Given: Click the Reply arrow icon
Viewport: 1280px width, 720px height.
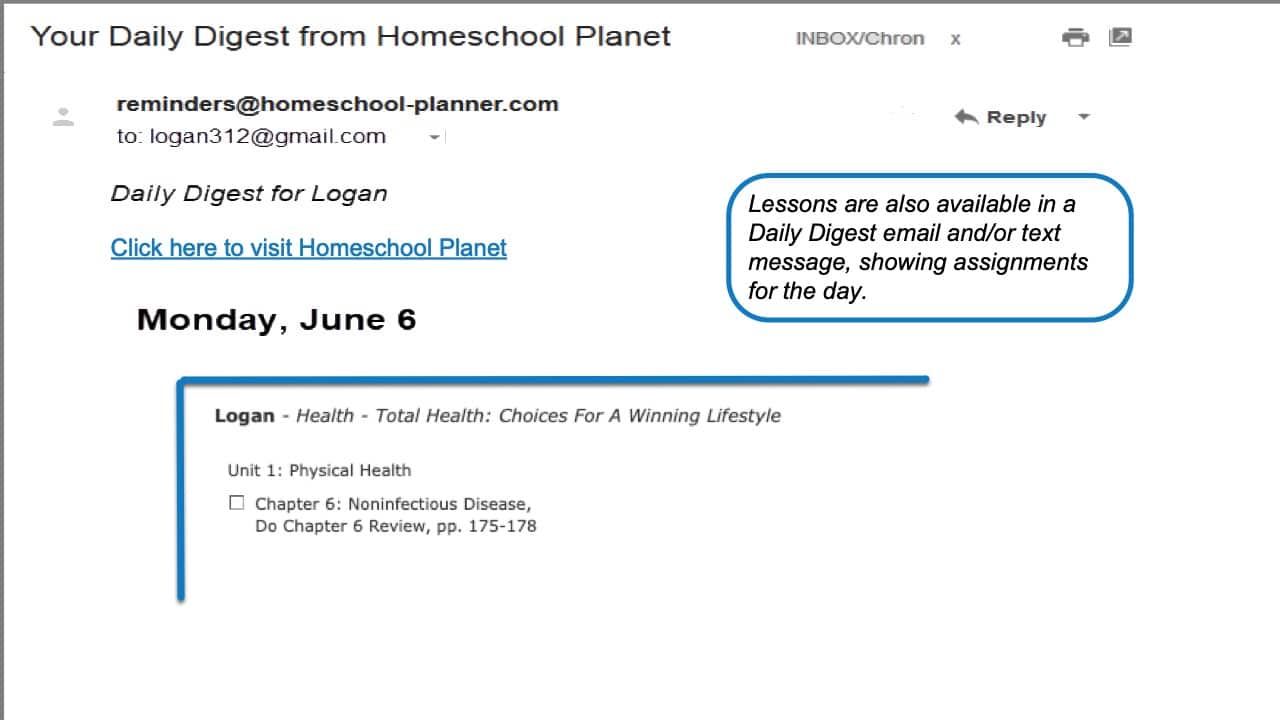Looking at the screenshot, I should 966,117.
